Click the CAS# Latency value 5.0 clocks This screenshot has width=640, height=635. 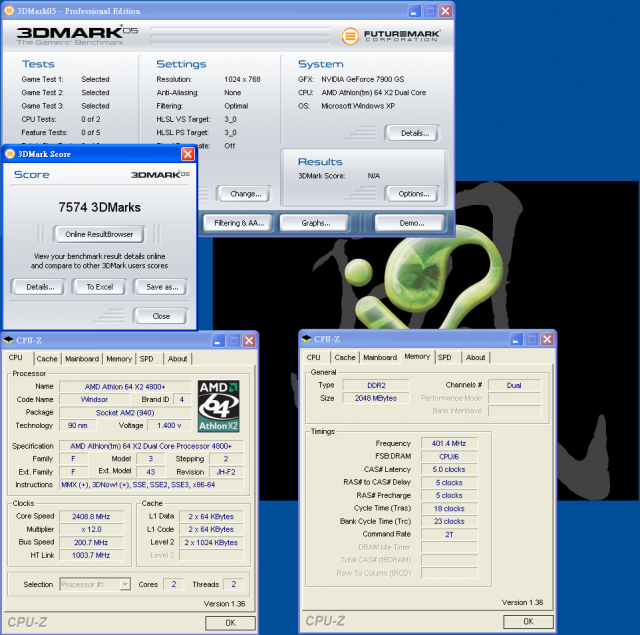coord(449,469)
